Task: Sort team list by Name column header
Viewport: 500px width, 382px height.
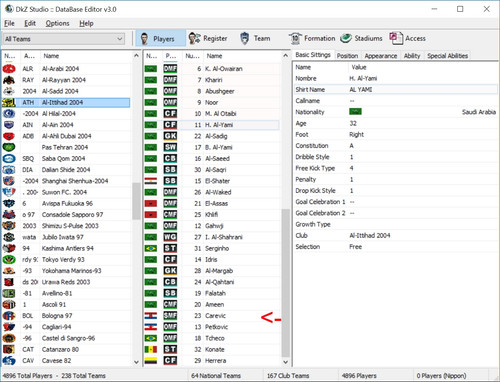Action: coord(86,56)
